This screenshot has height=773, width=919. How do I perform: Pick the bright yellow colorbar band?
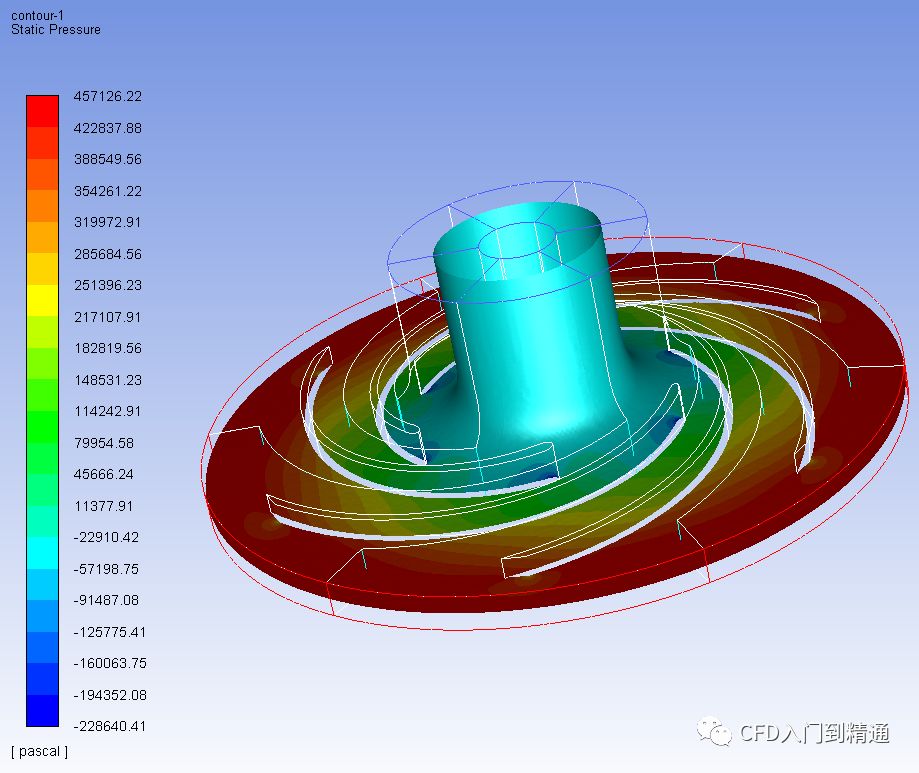coord(43,300)
